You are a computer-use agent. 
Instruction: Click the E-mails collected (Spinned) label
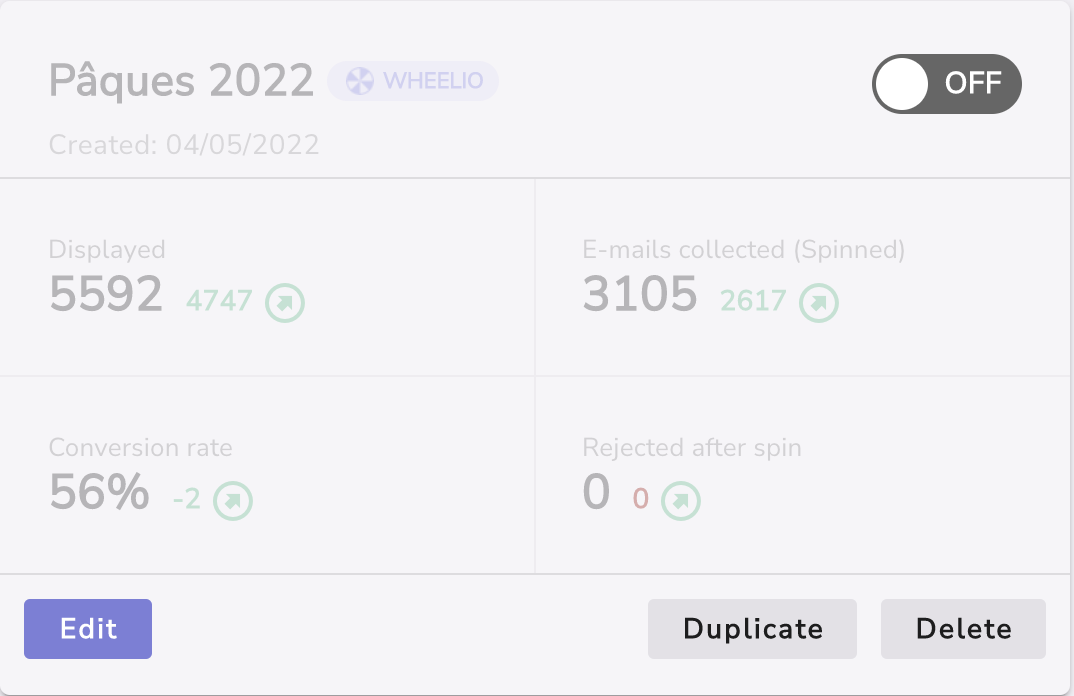(x=743, y=250)
